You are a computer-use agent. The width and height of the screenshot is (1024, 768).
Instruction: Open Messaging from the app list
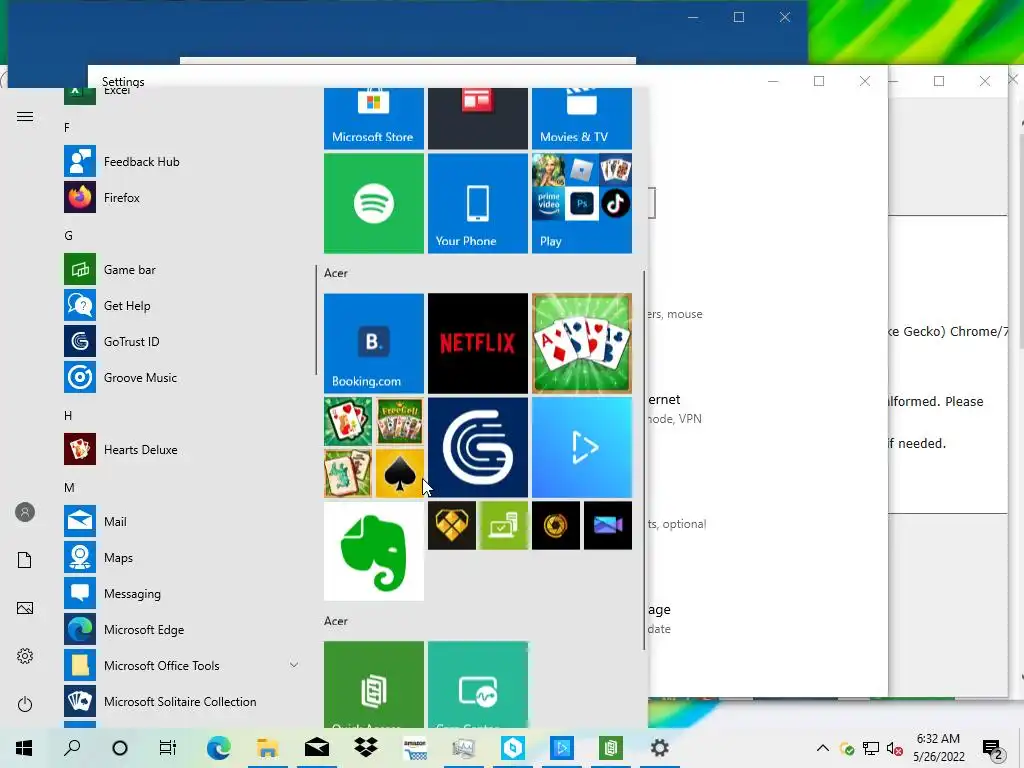(x=183, y=593)
